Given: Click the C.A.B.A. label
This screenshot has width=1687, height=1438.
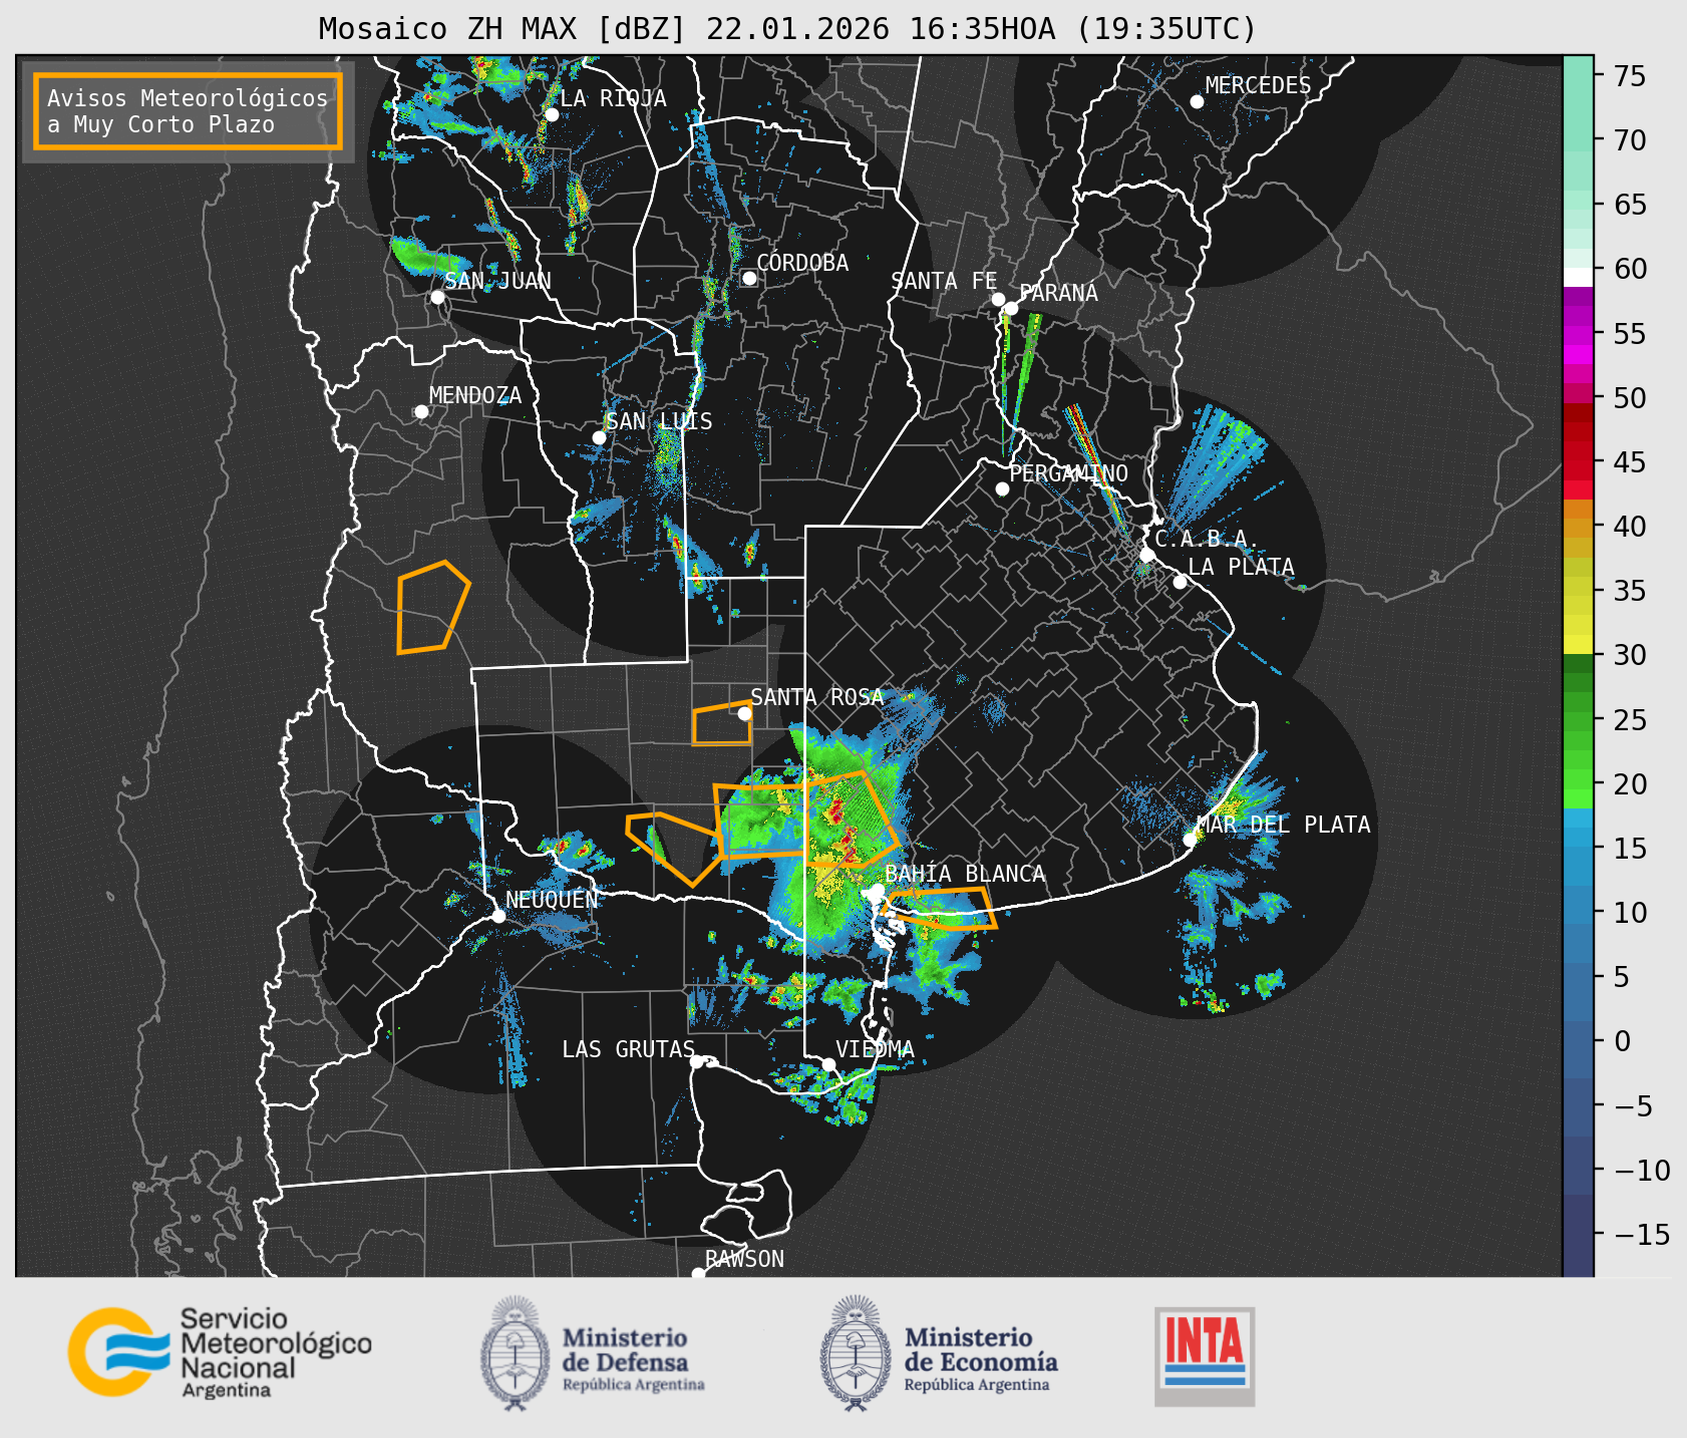Looking at the screenshot, I should (x=1205, y=540).
